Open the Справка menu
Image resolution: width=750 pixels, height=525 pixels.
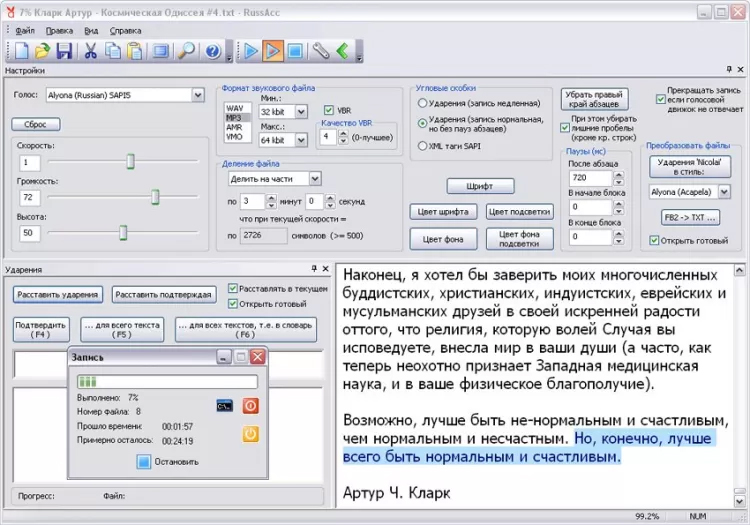tap(125, 30)
